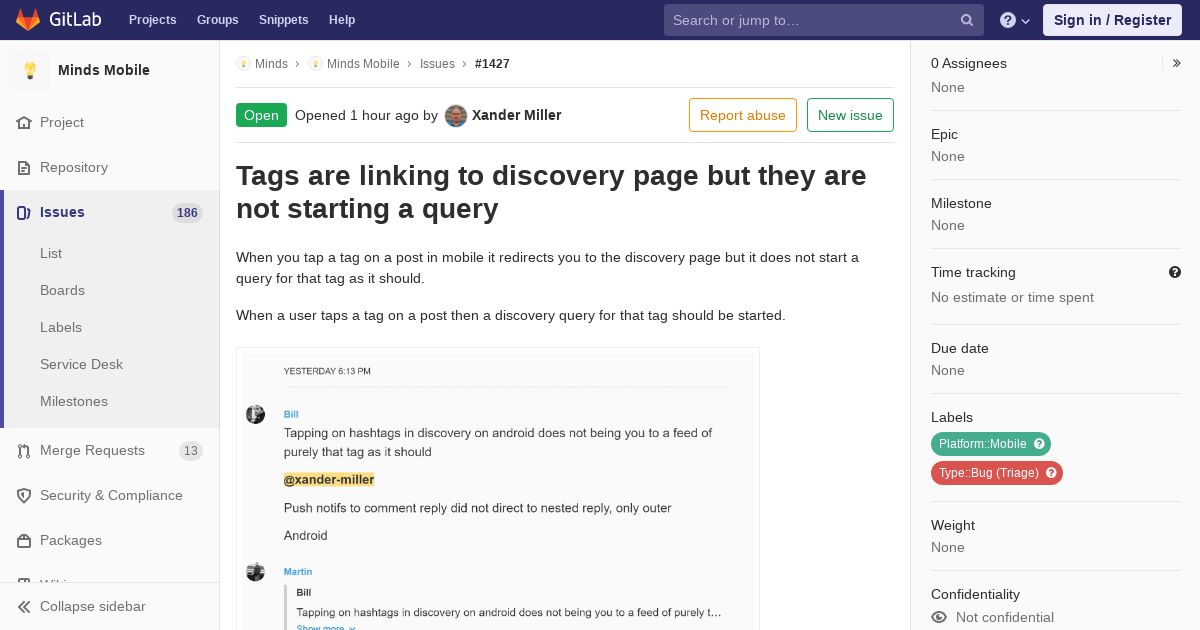Go to the Issues breadcrumb link

(437, 63)
